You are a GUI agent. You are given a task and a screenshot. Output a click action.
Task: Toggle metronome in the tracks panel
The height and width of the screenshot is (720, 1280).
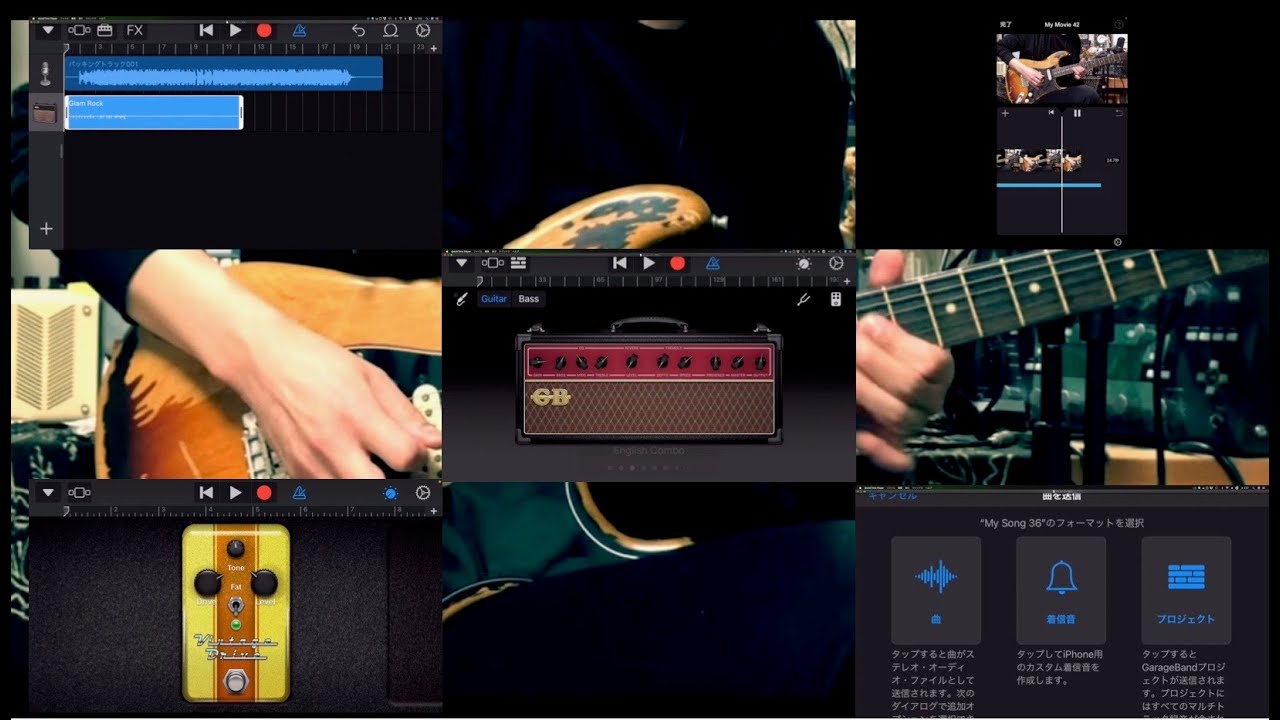tap(300, 30)
